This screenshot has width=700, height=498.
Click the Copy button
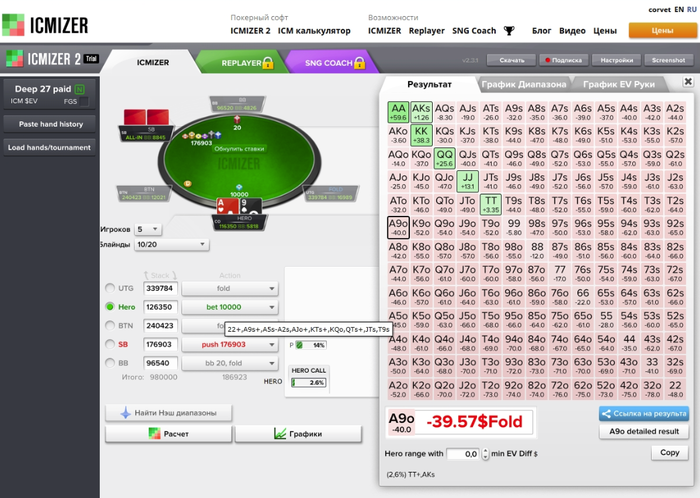[x=669, y=452]
